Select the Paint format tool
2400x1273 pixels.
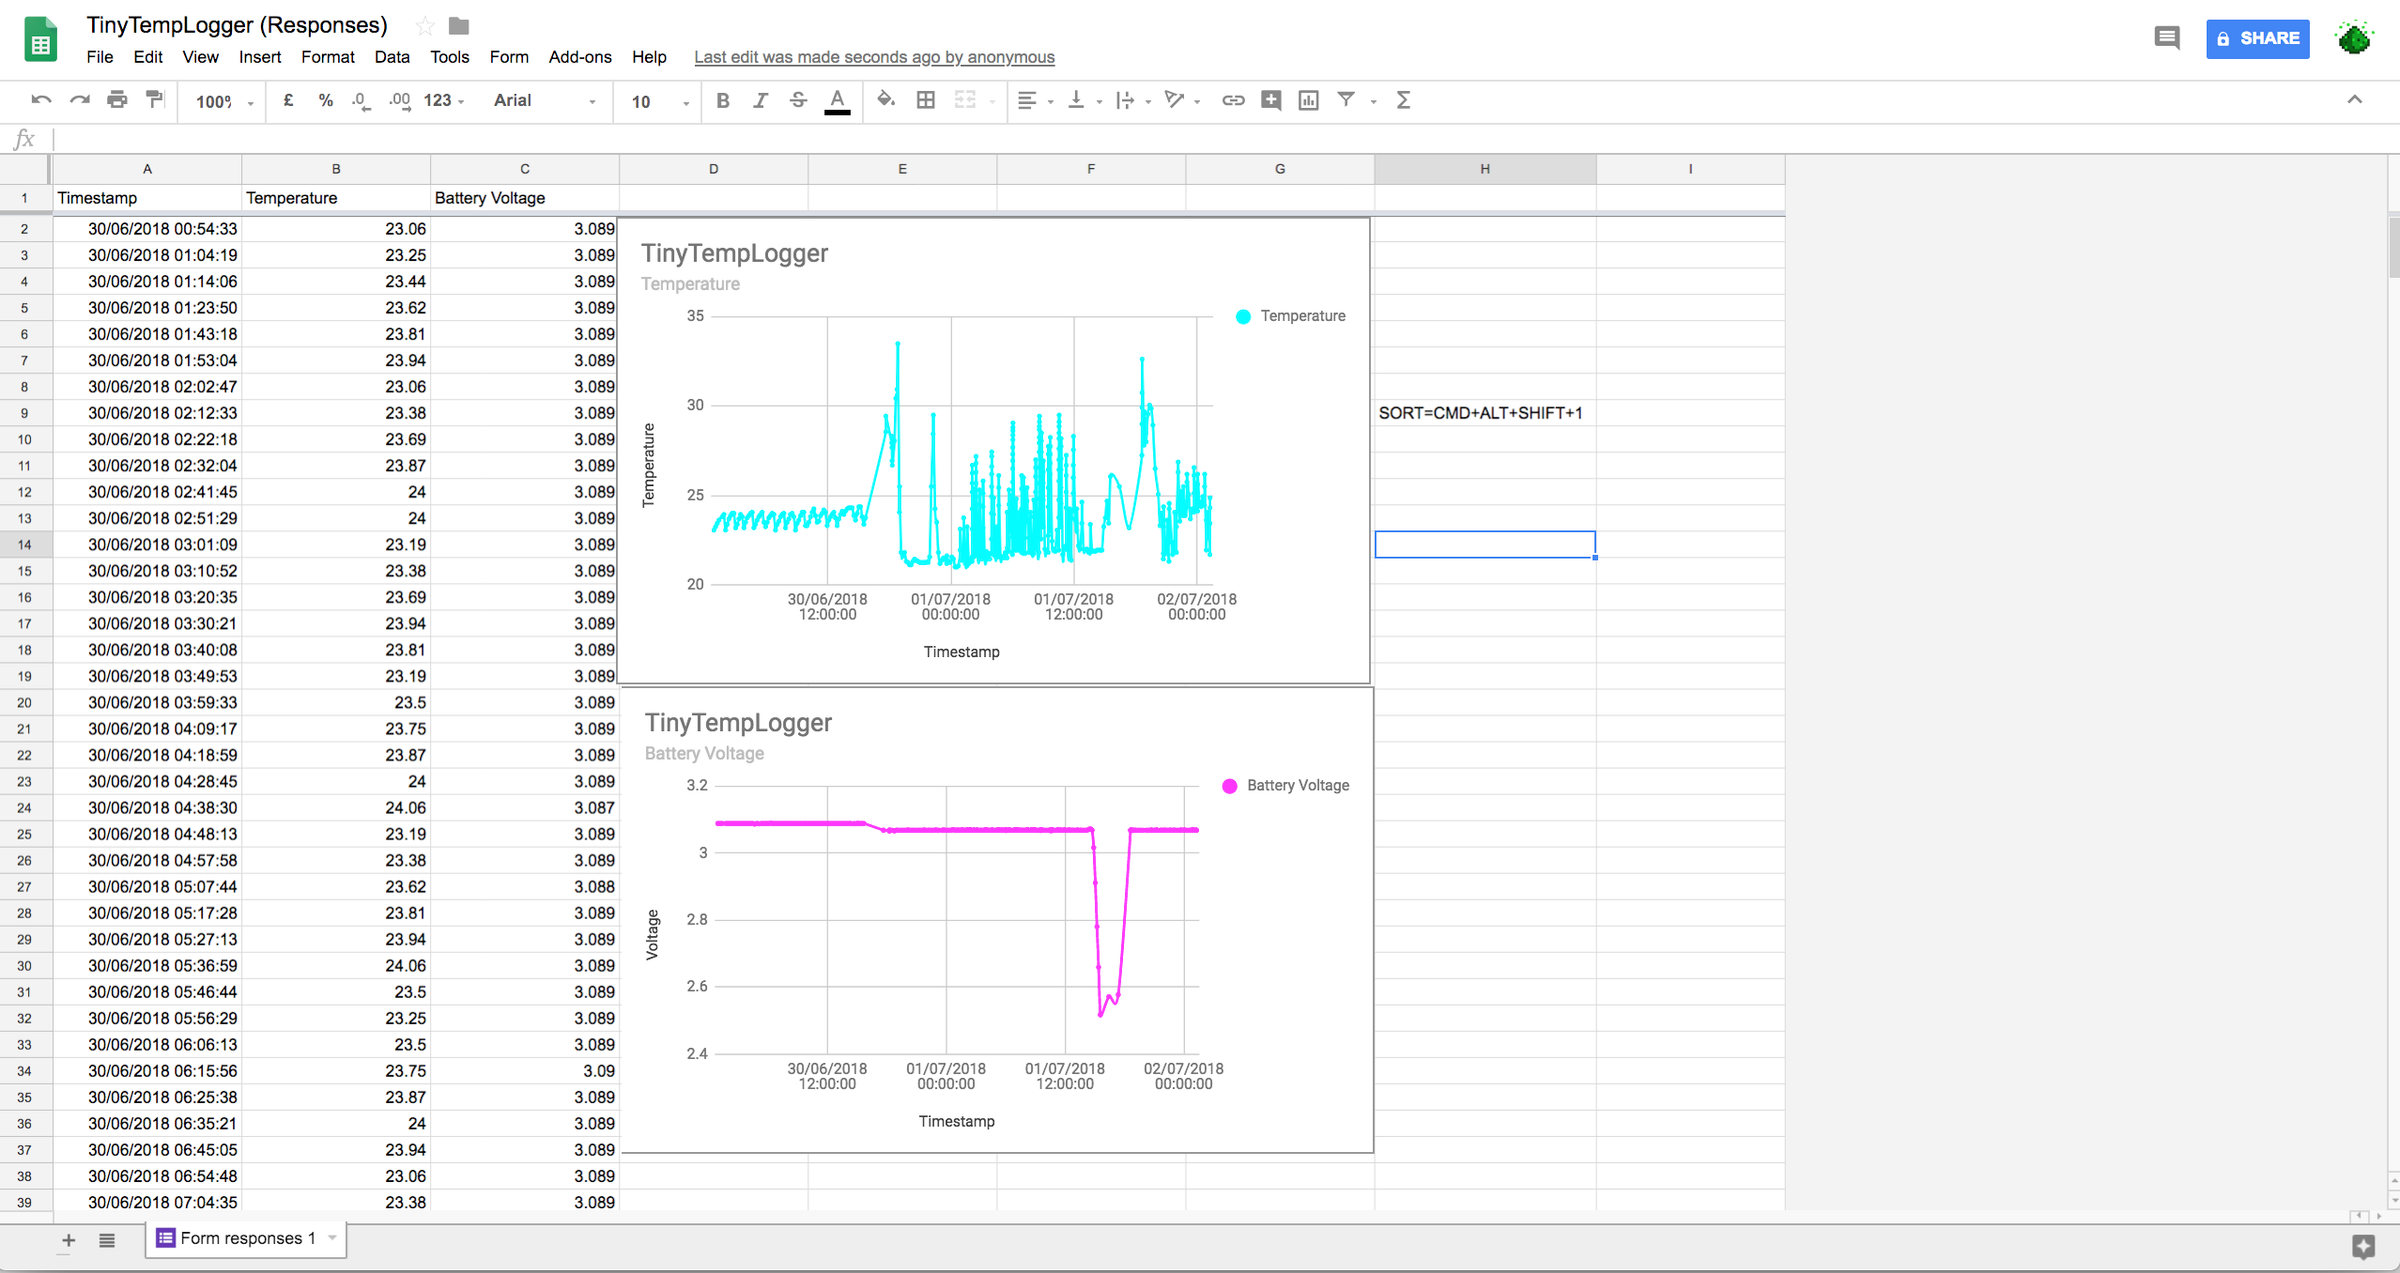pos(155,100)
